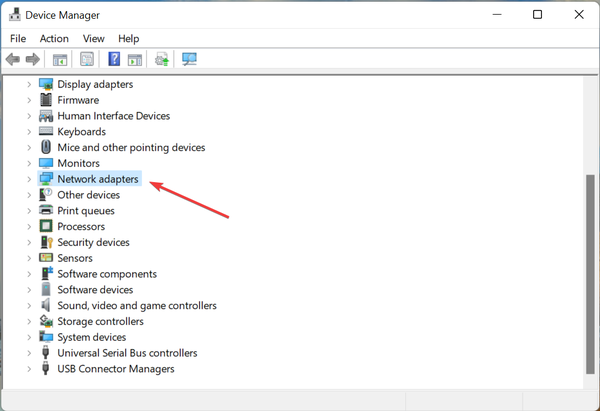Screen dimensions: 600x411
Task: Select the Storage controllers item
Action: (x=100, y=322)
